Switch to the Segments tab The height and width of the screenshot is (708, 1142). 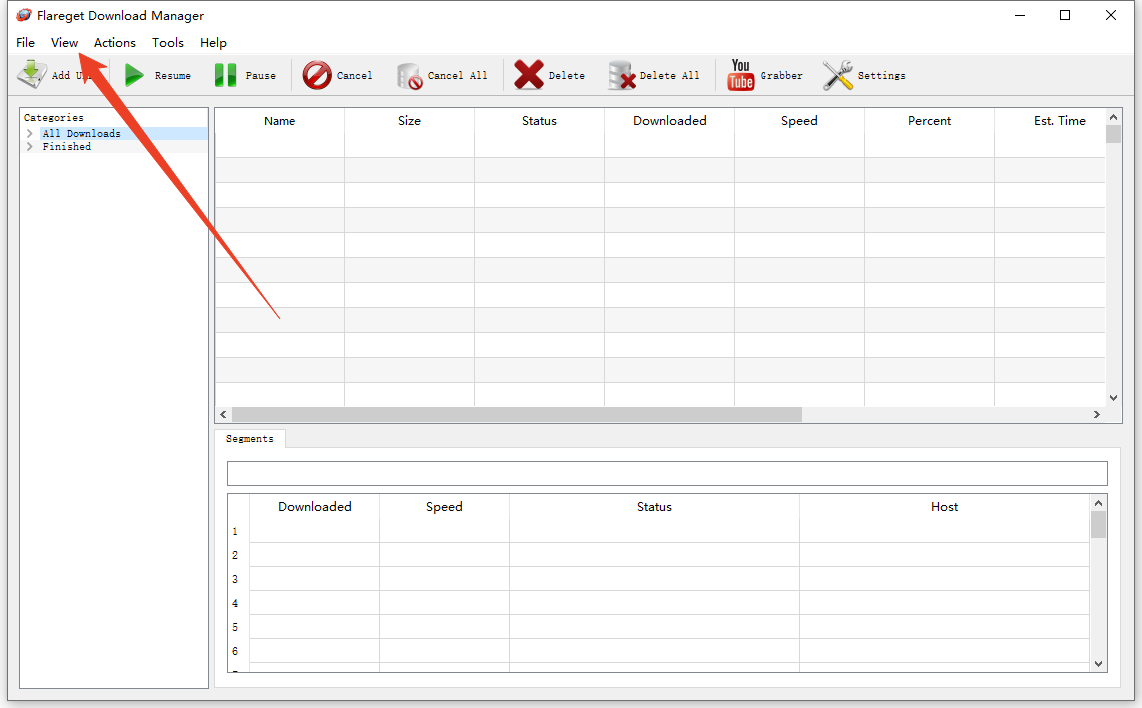click(250, 438)
